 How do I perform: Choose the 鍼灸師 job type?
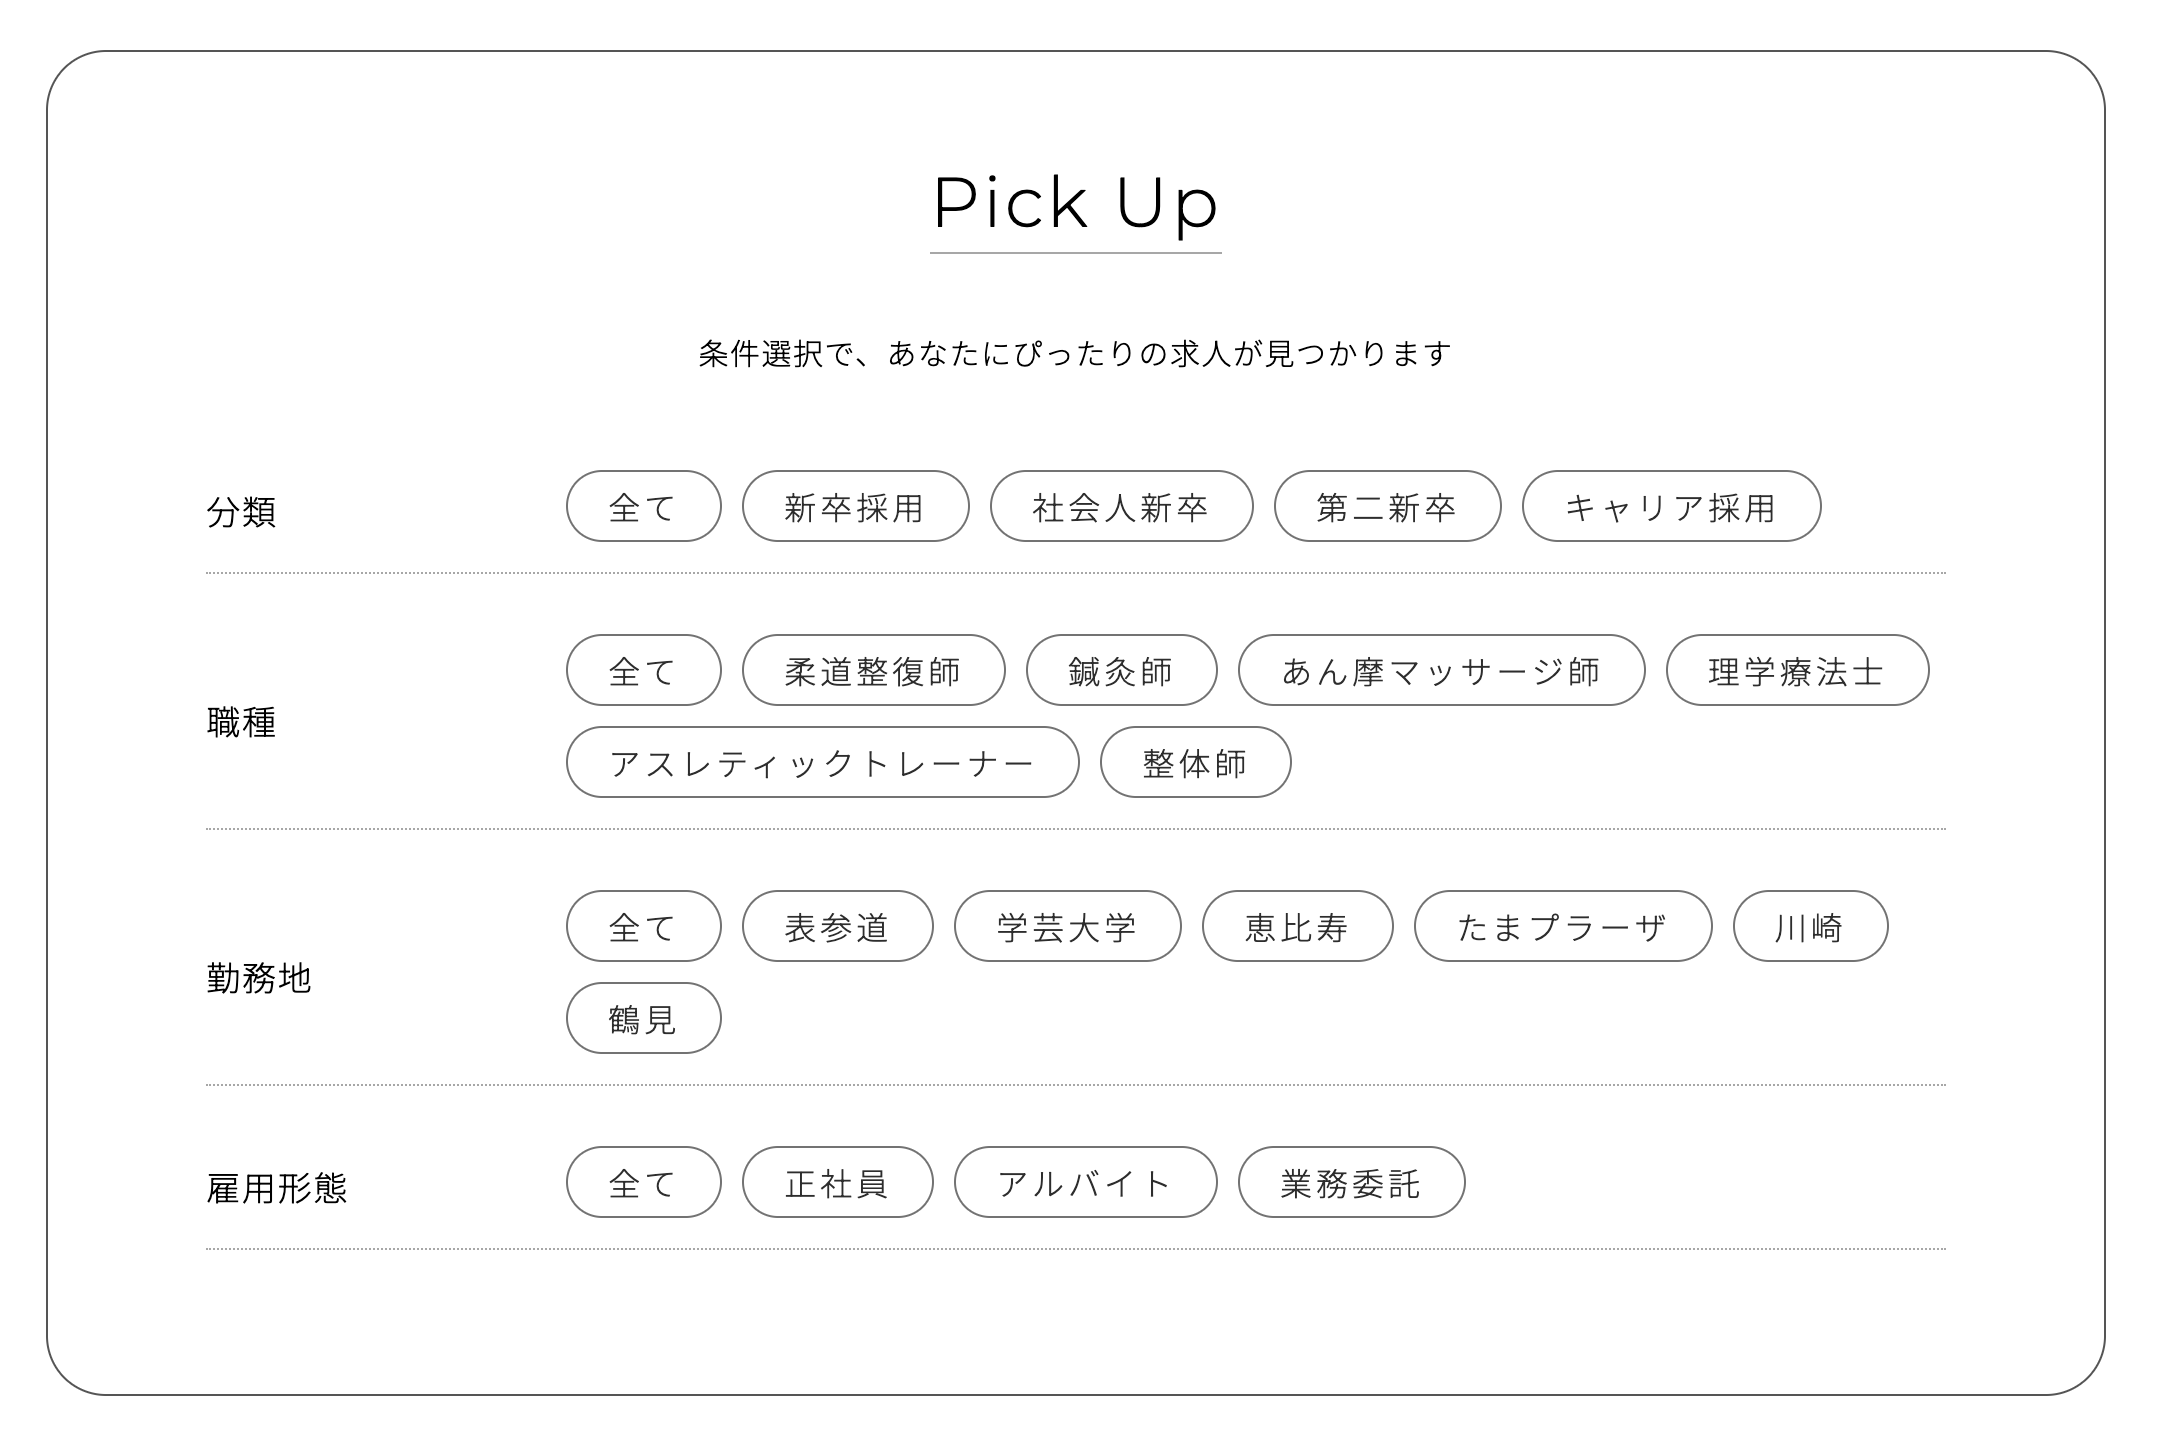click(x=1121, y=671)
